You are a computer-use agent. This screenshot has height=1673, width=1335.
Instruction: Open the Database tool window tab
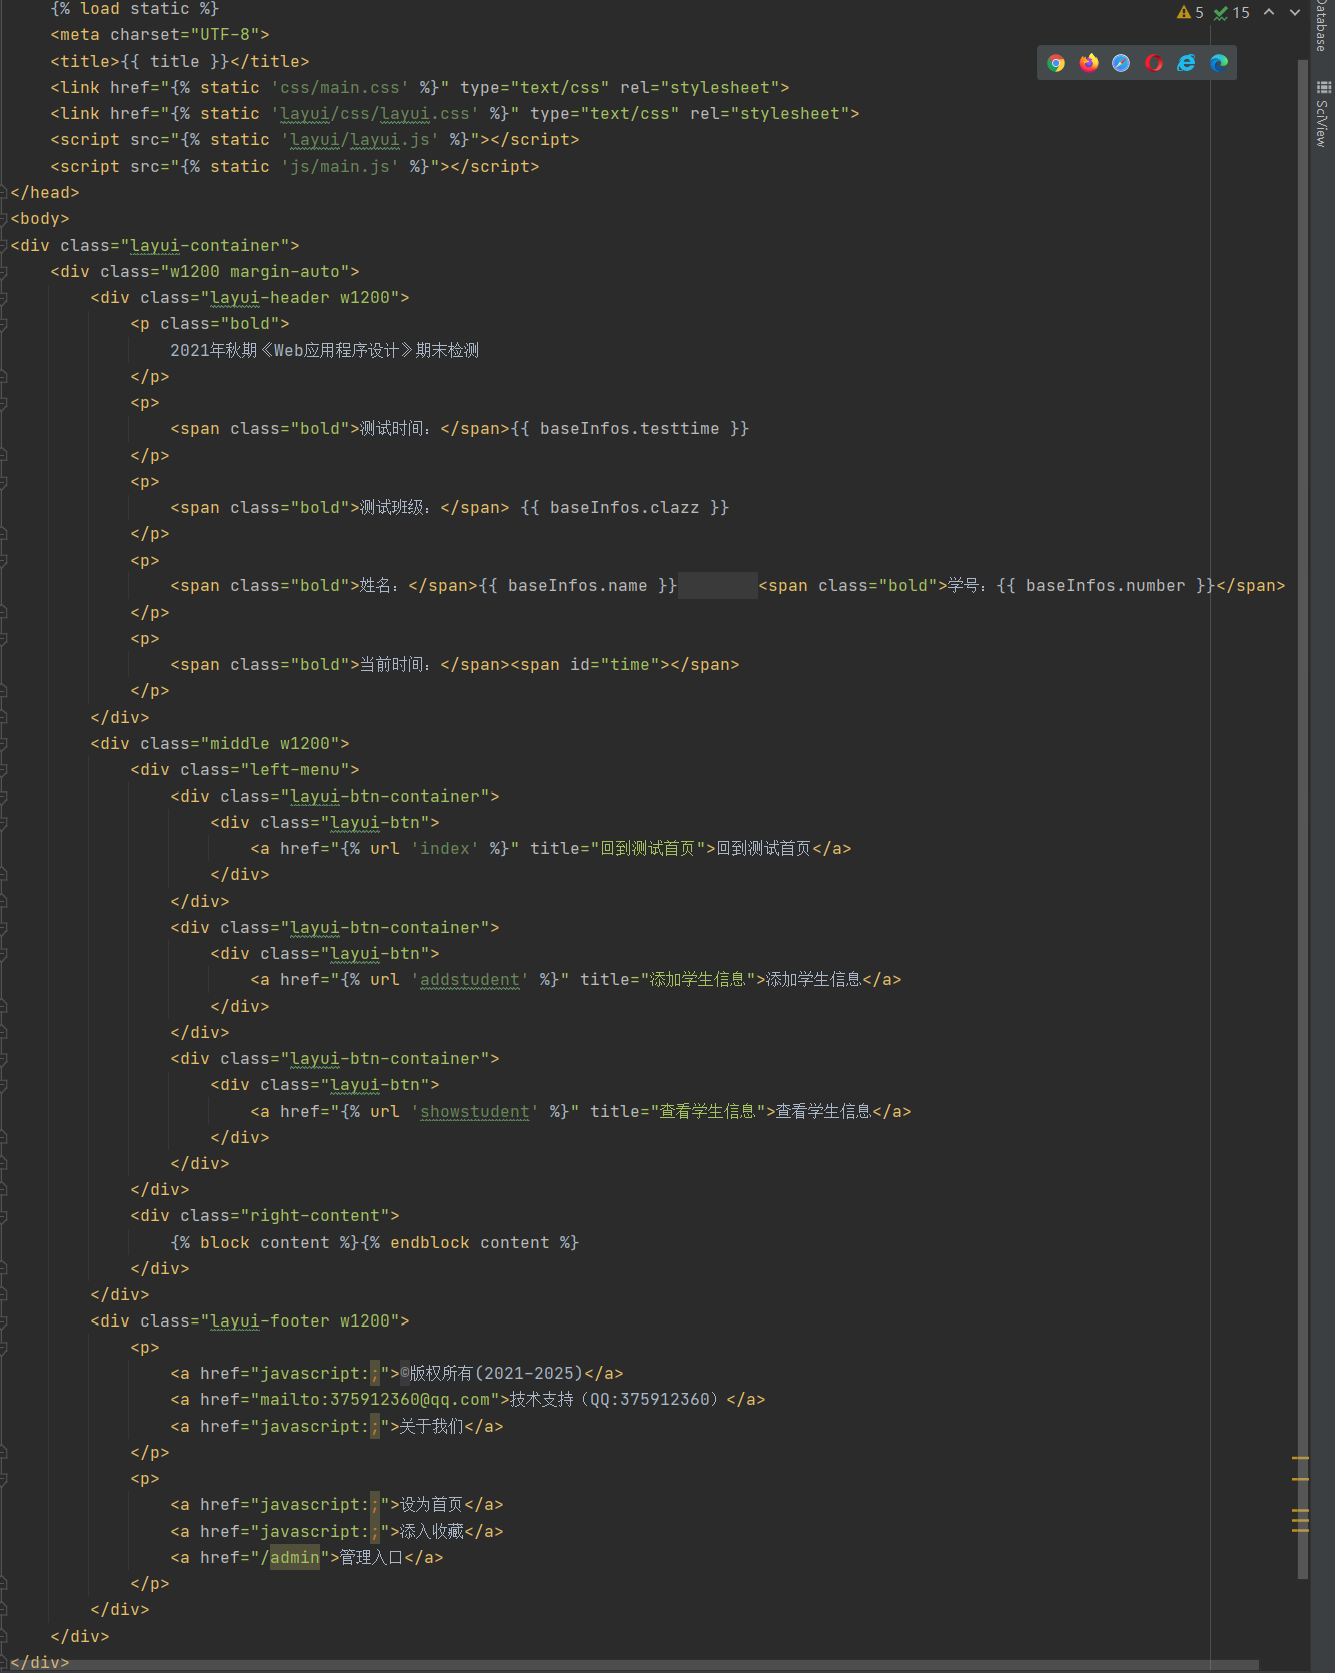click(x=1322, y=26)
